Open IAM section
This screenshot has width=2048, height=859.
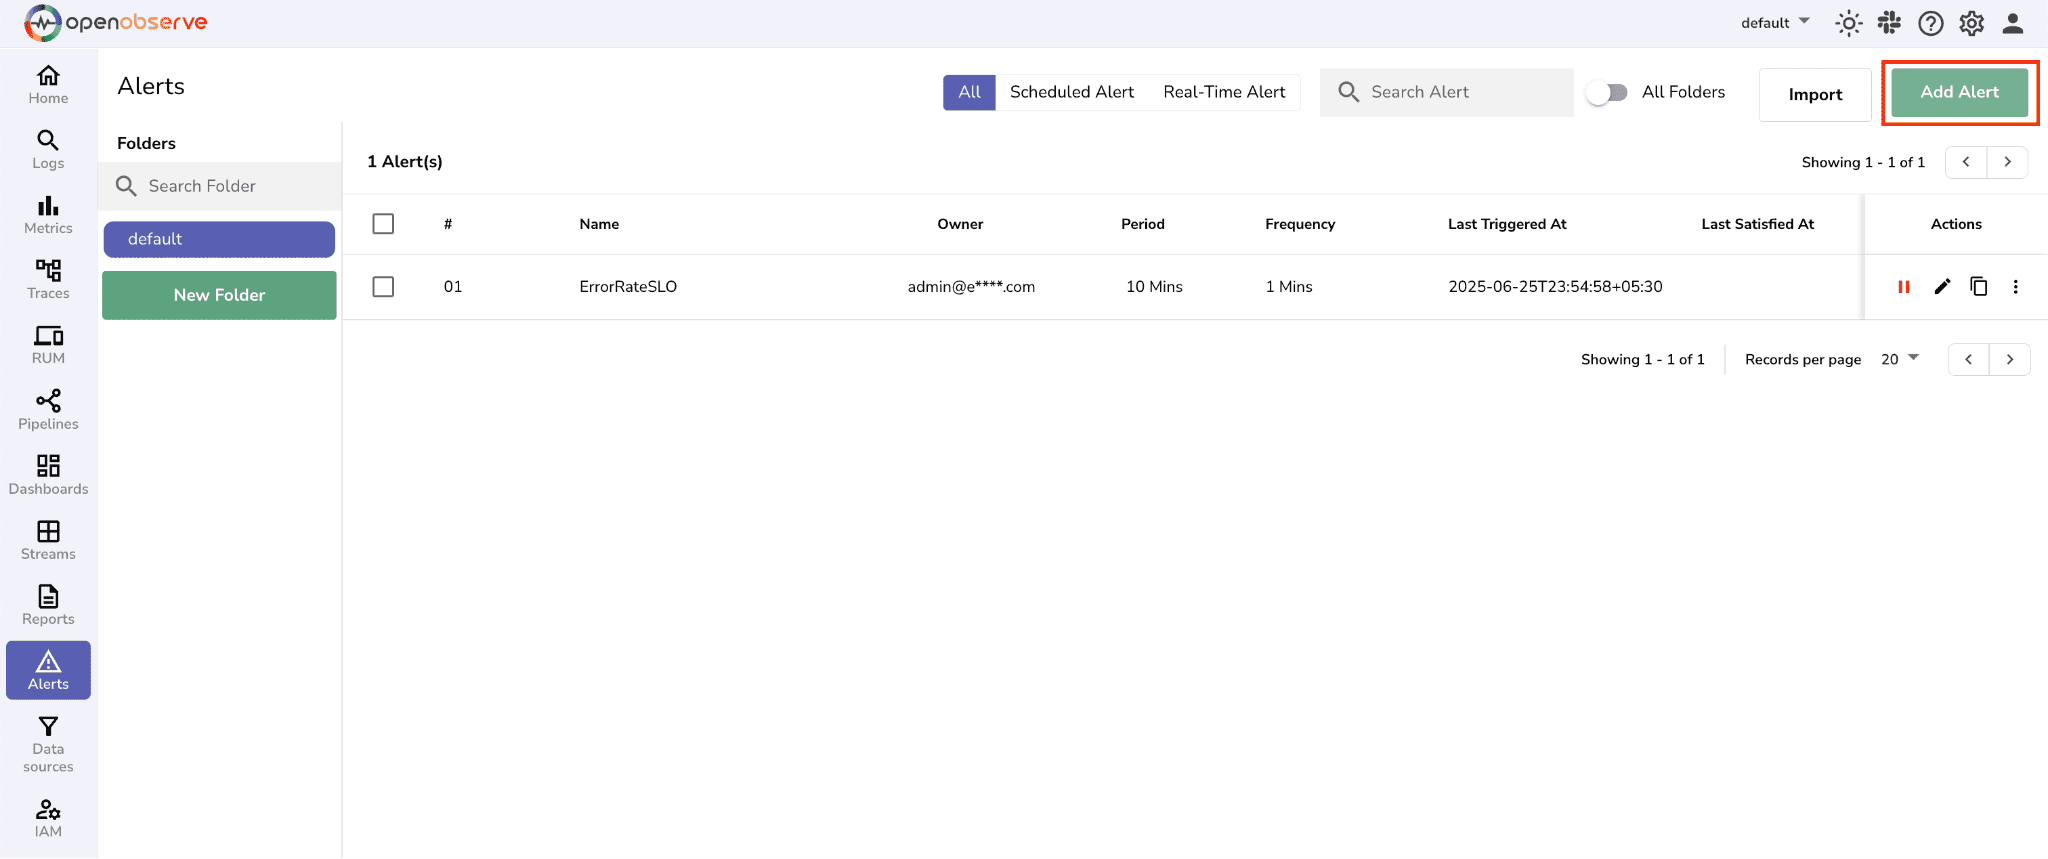tap(48, 818)
